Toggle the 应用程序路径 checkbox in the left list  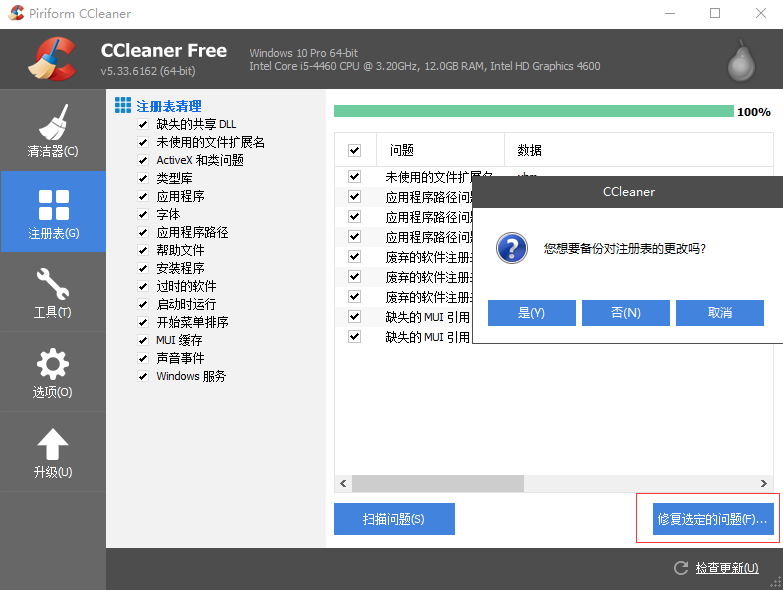click(x=143, y=232)
